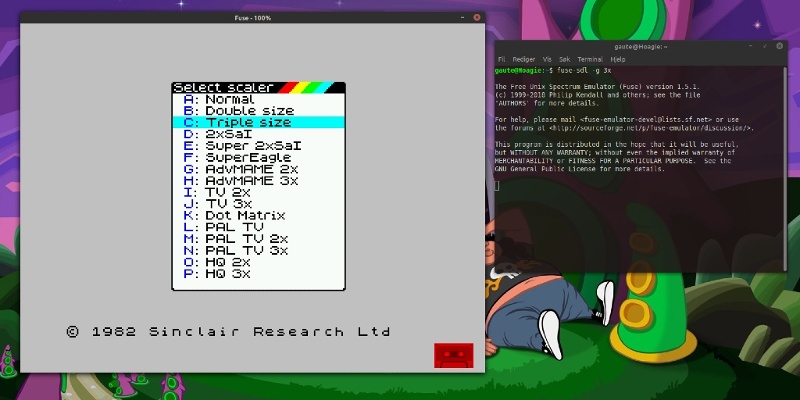Pick the highlighted Triple size entry

(x=259, y=122)
